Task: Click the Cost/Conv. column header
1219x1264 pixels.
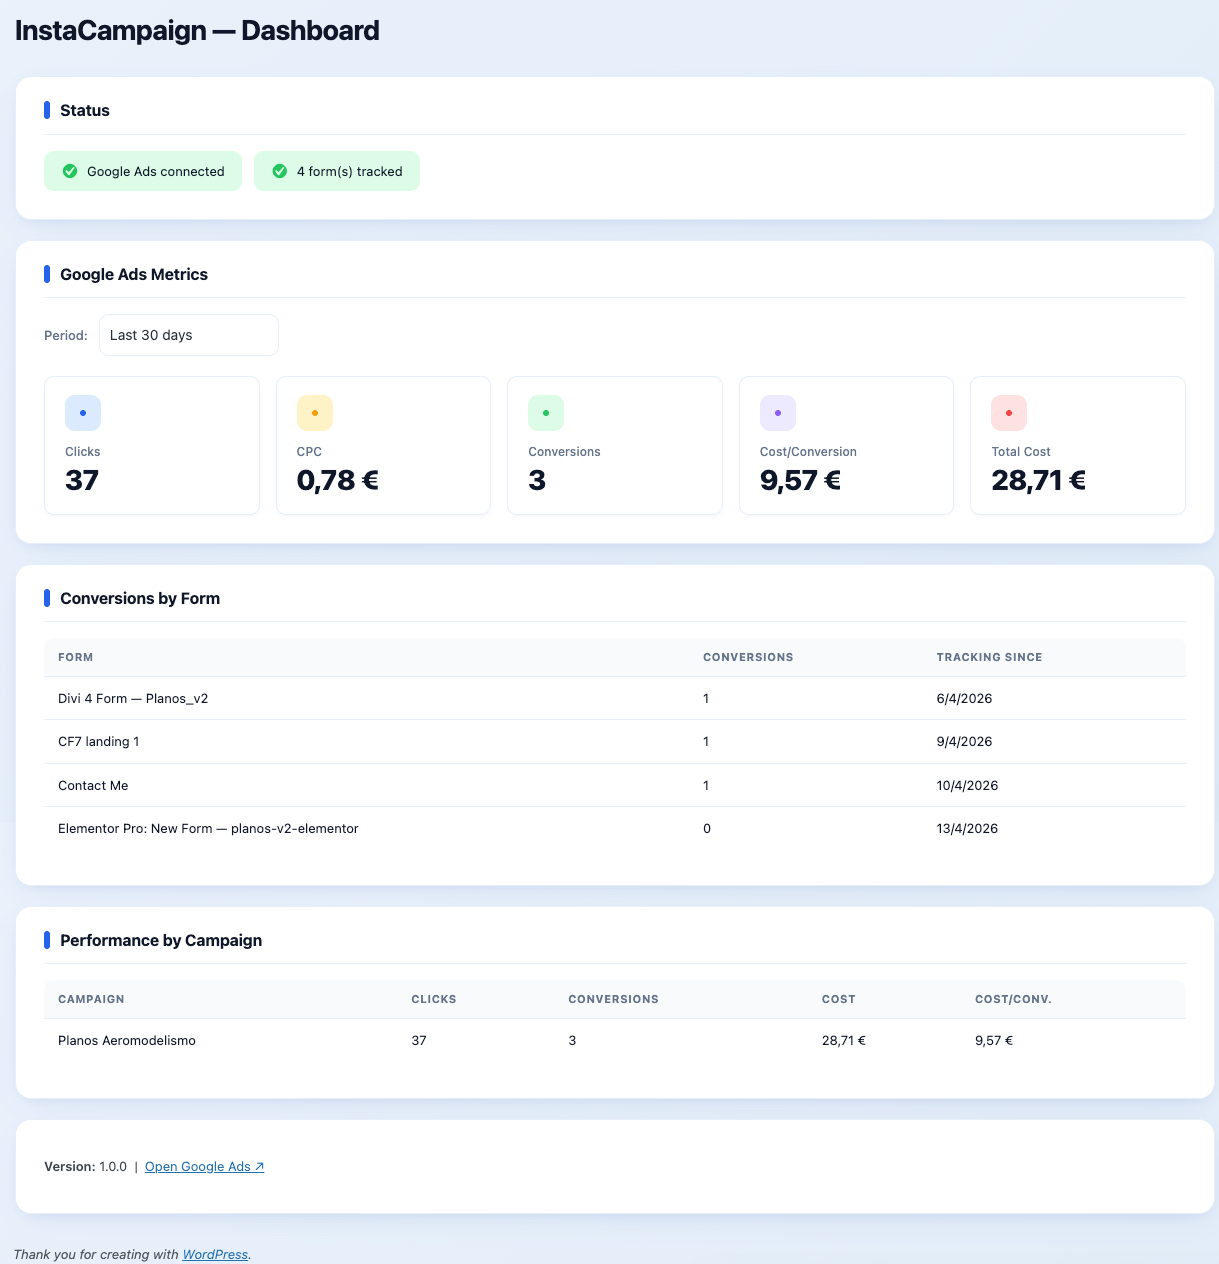Action: pyautogui.click(x=1013, y=999)
